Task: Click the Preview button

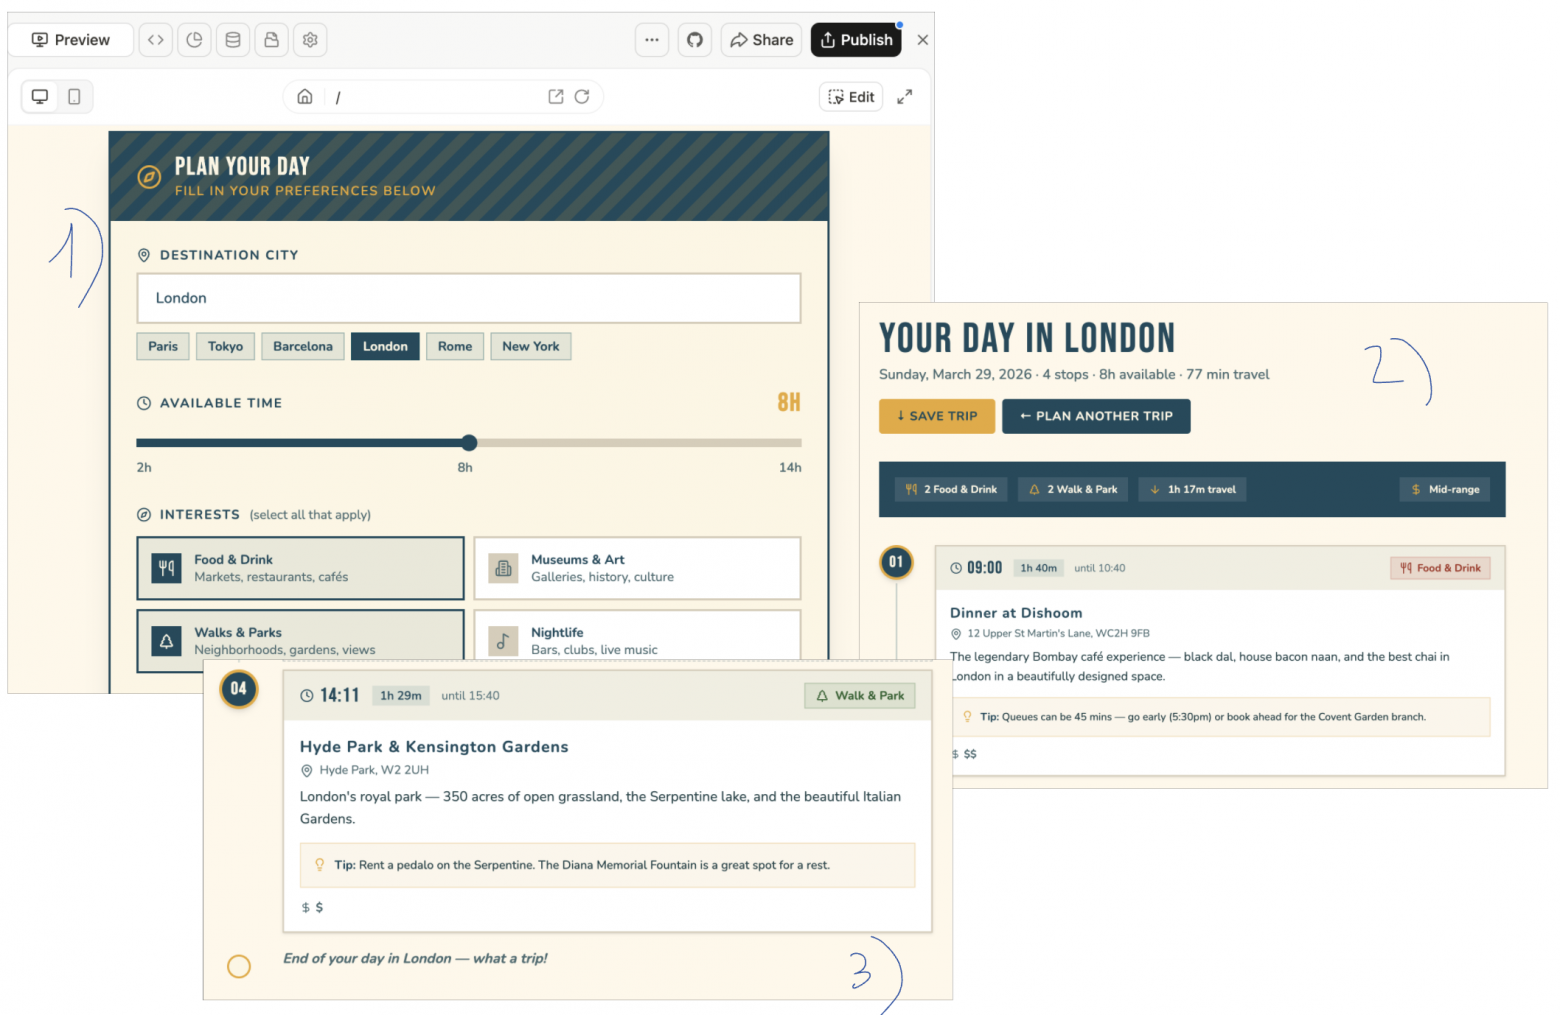Action: 71,40
